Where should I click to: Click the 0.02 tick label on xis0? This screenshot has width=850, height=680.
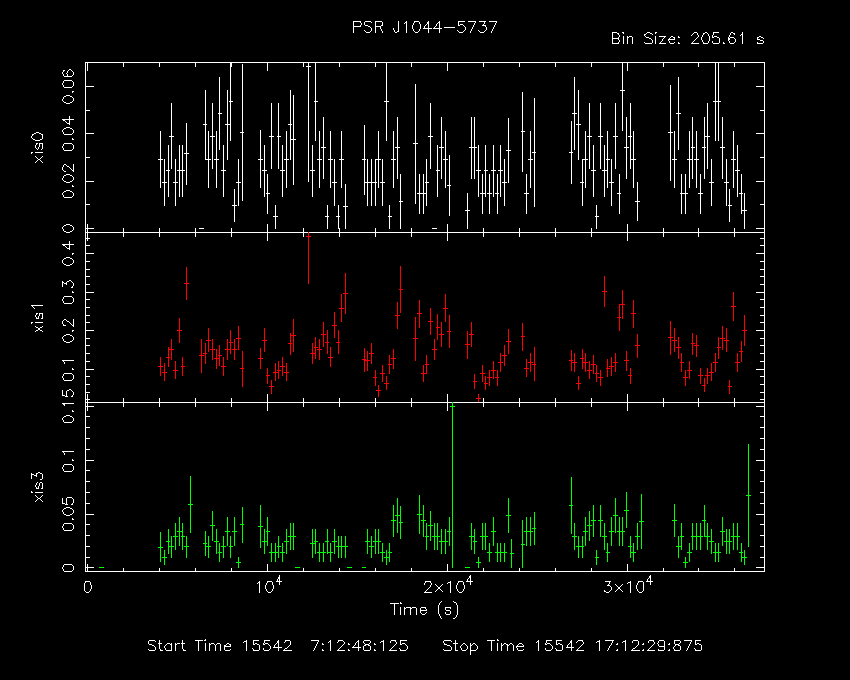tap(68, 181)
